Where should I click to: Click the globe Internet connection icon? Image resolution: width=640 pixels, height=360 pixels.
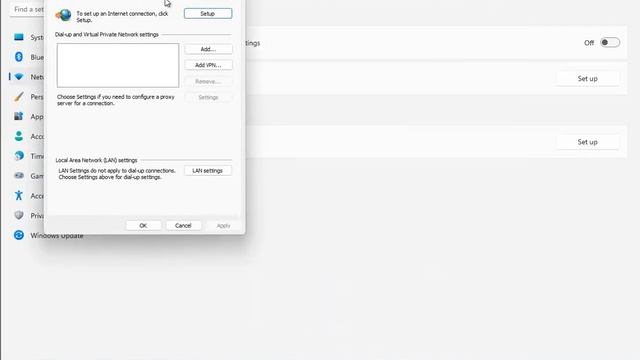coord(63,16)
